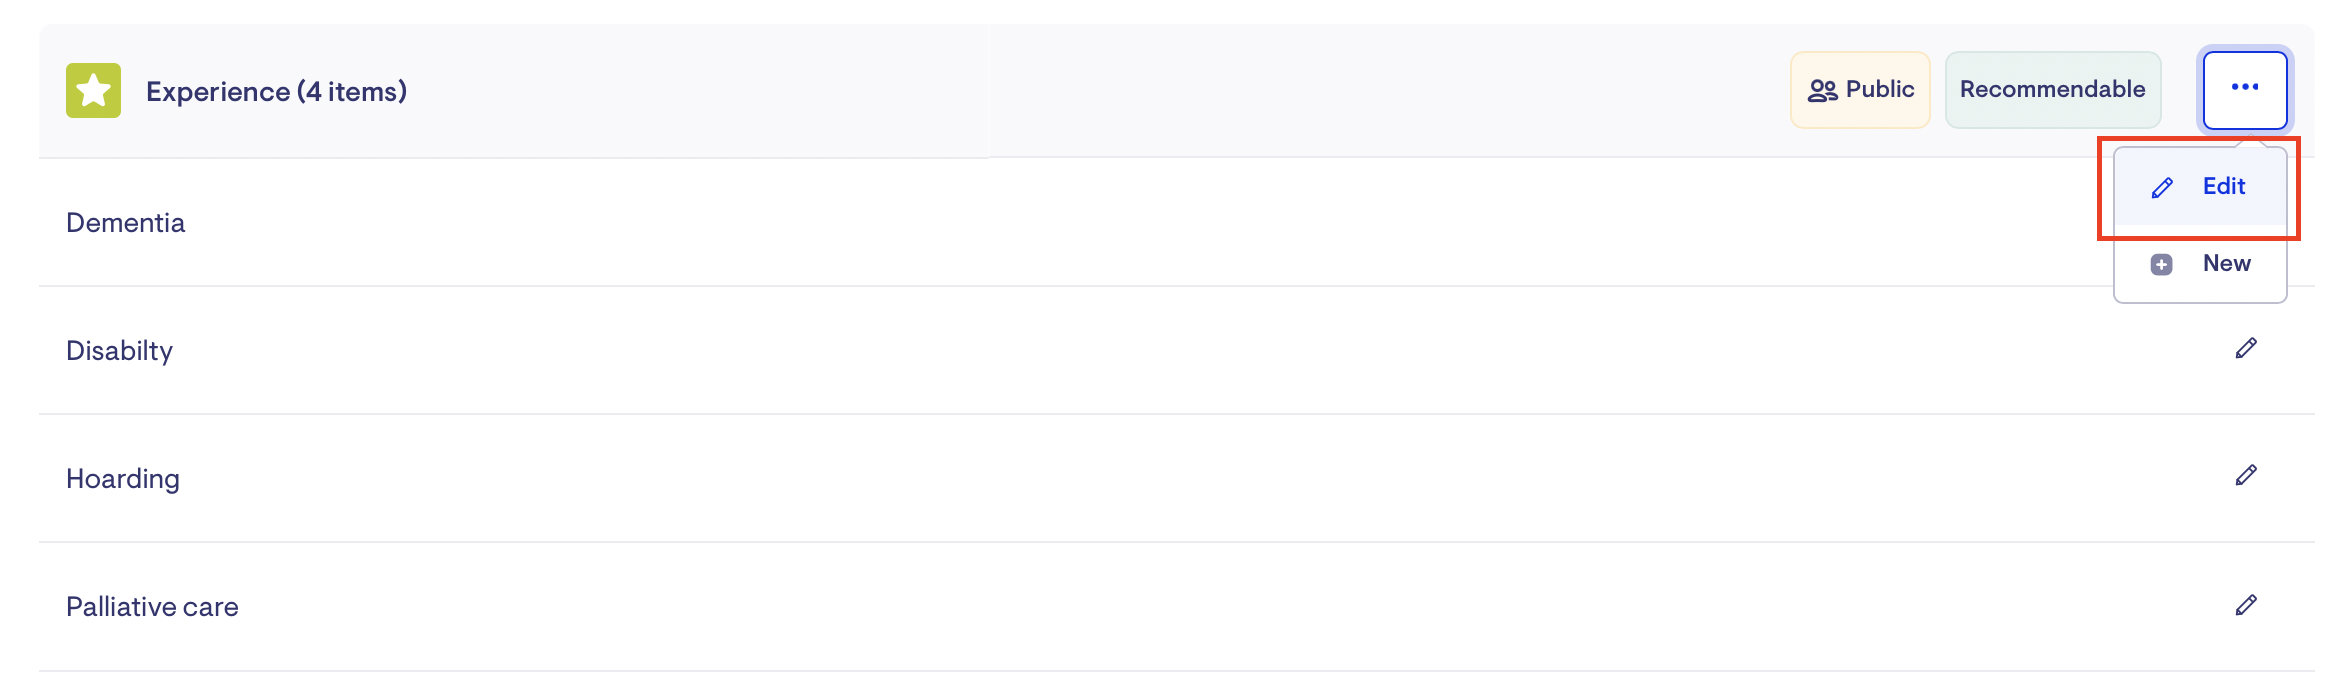Toggle the Recommendable badge
This screenshot has height=692, width=2334.
click(2052, 90)
